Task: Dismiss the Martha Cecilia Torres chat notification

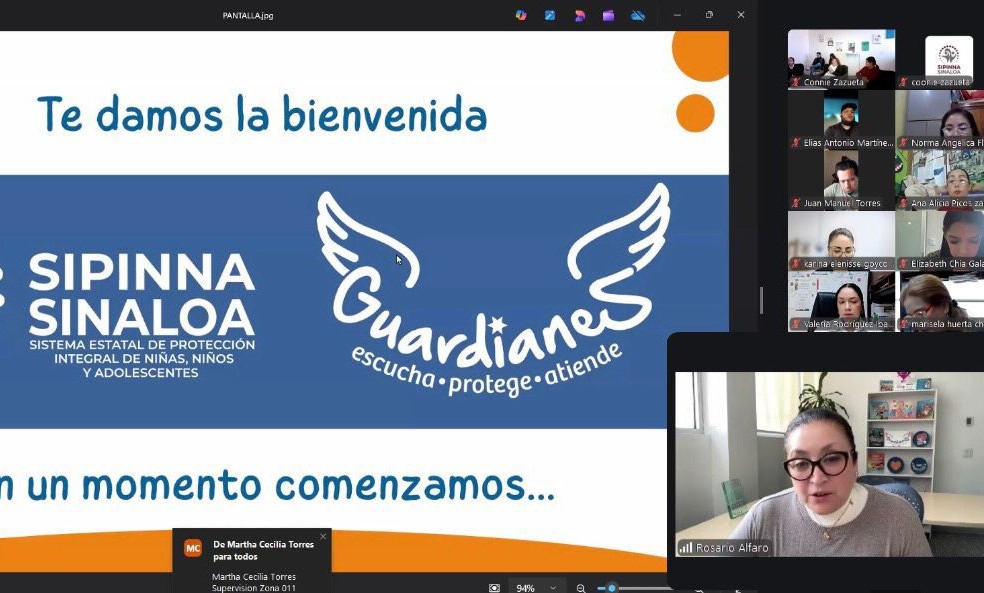Action: click(323, 537)
